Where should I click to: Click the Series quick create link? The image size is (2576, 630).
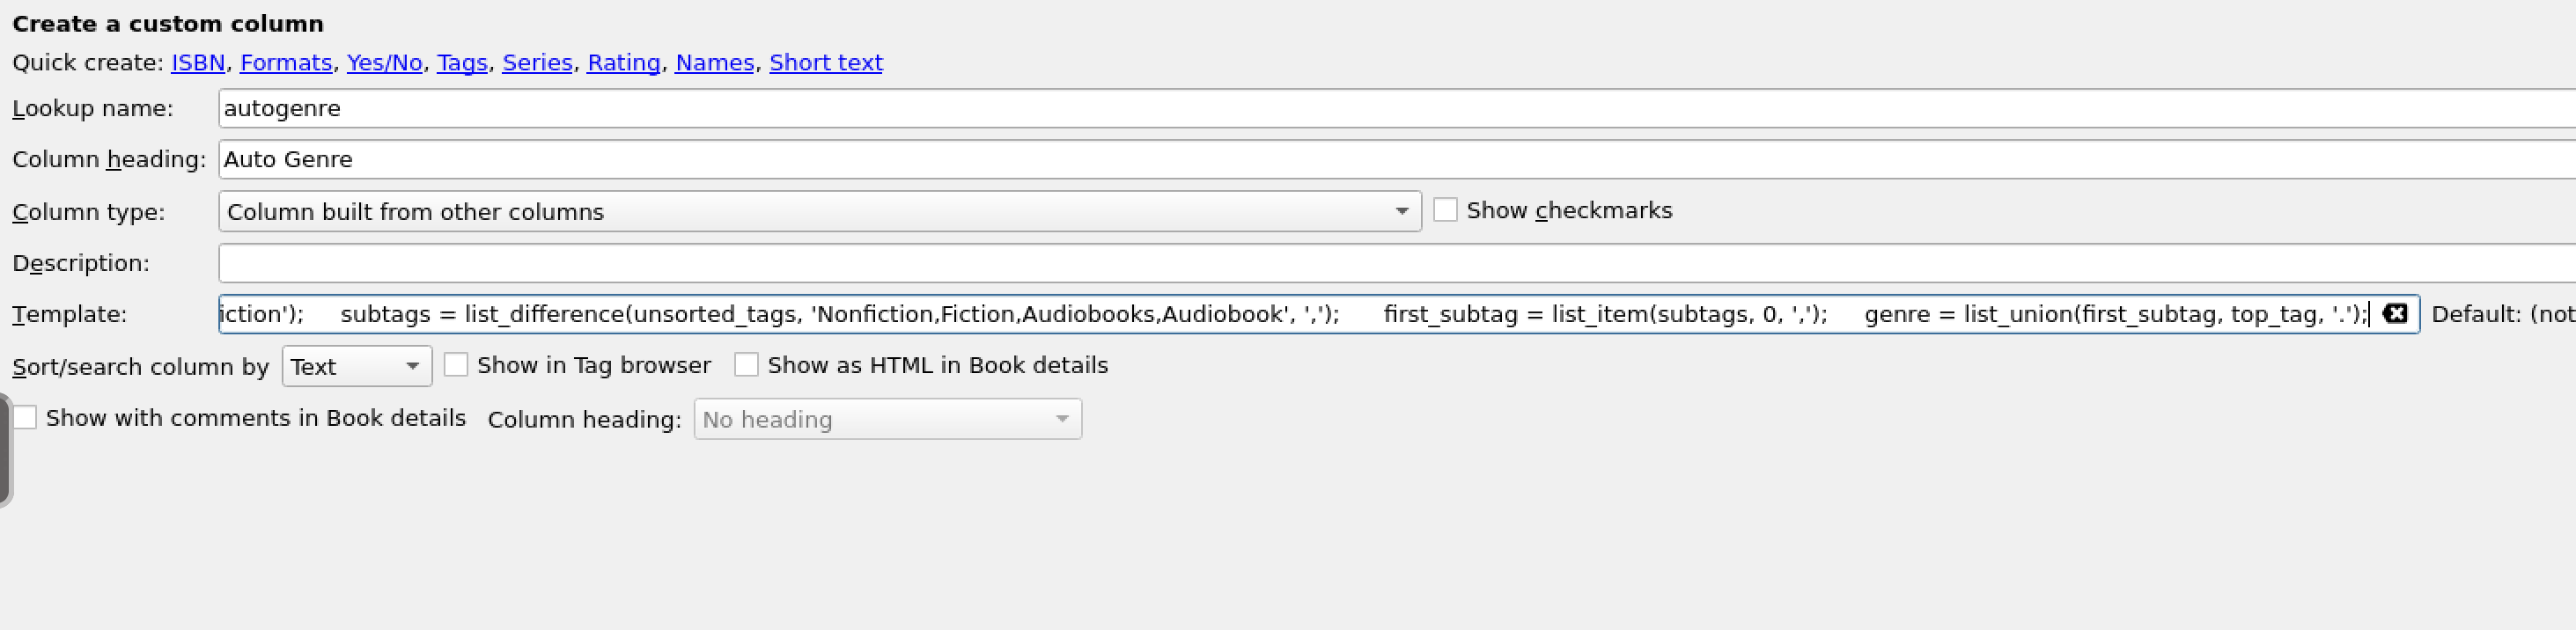point(537,63)
